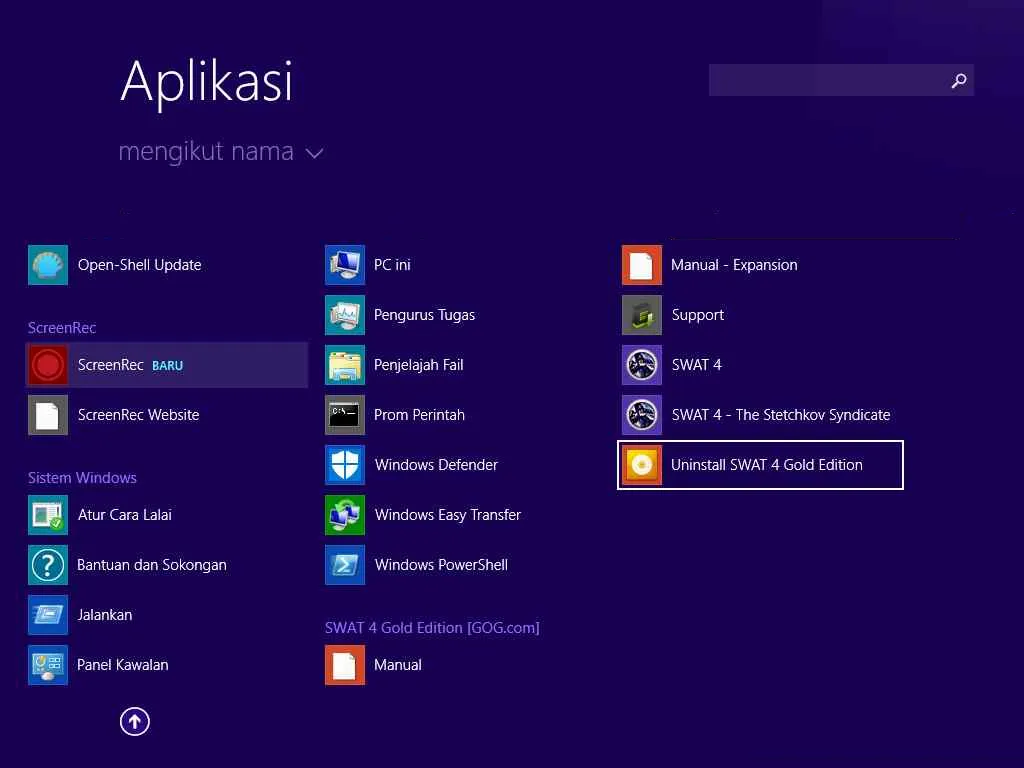This screenshot has width=1024, height=768.
Task: Select the SWAT 4 Gold Edition [GOG.com] group header
Action: click(432, 628)
